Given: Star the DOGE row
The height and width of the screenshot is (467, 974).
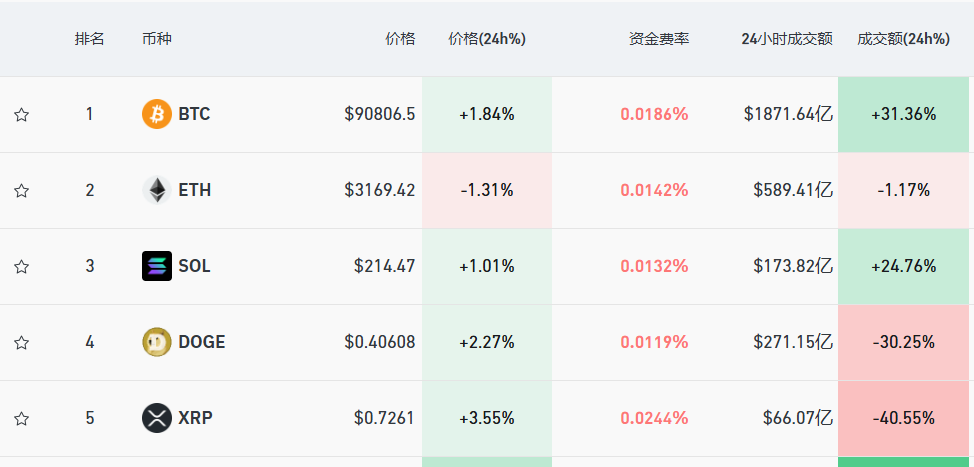Looking at the screenshot, I should point(21,343).
